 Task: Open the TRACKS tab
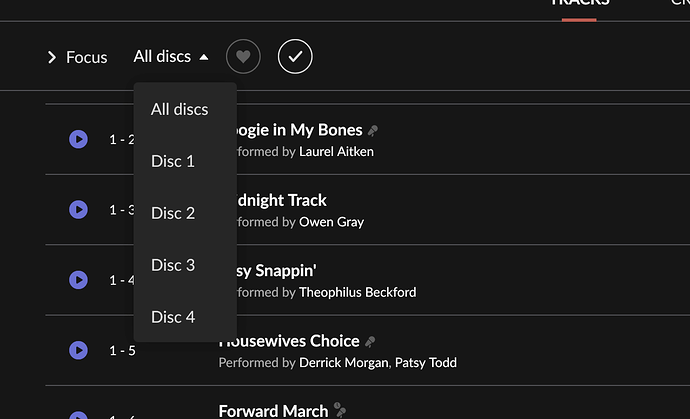579,4
